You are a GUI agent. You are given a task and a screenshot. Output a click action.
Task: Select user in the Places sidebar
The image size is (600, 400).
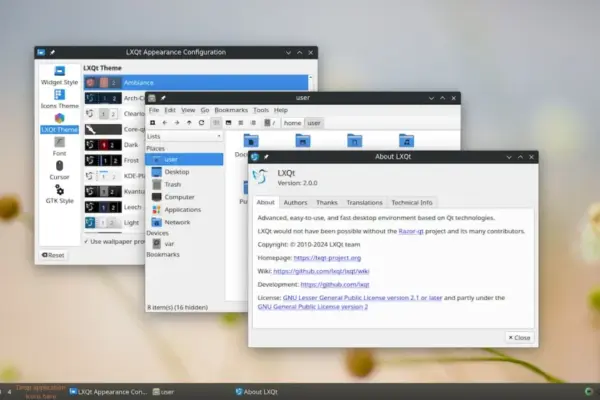point(184,159)
